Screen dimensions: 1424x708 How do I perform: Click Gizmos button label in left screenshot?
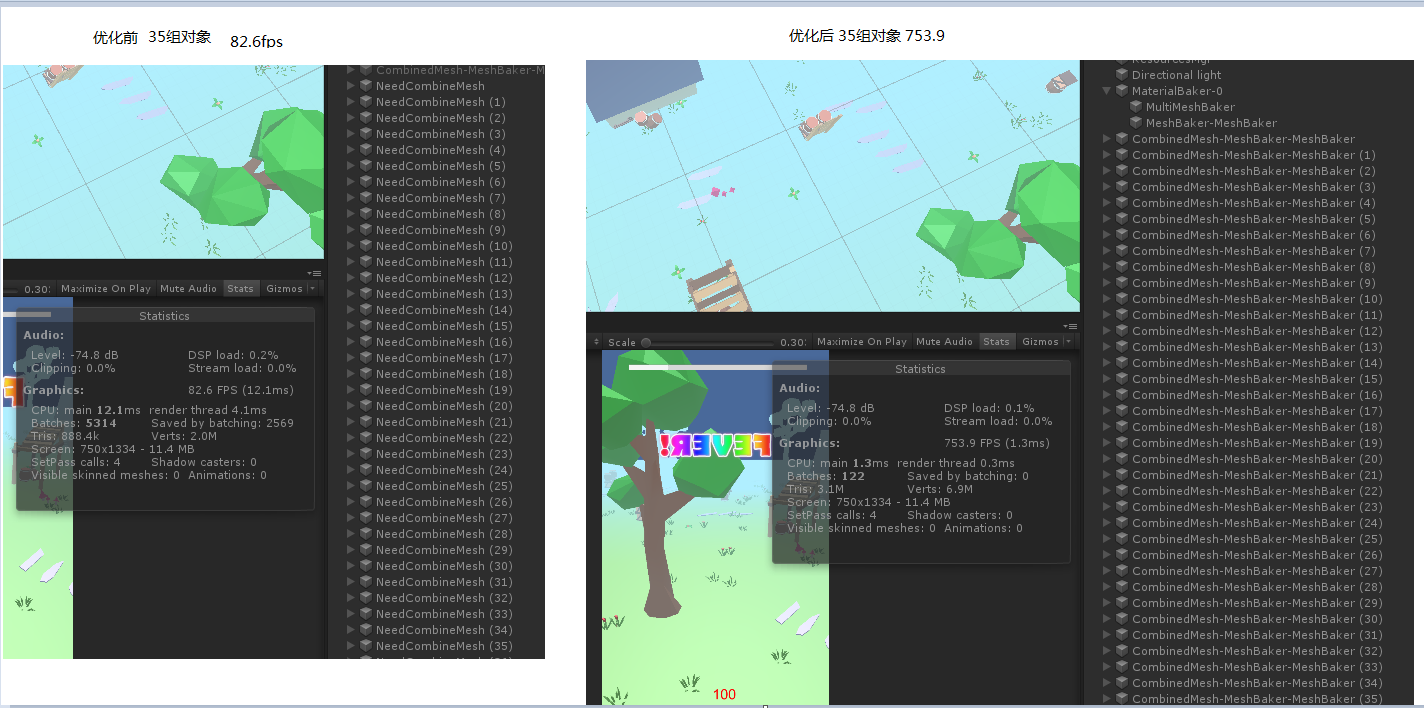tap(284, 289)
